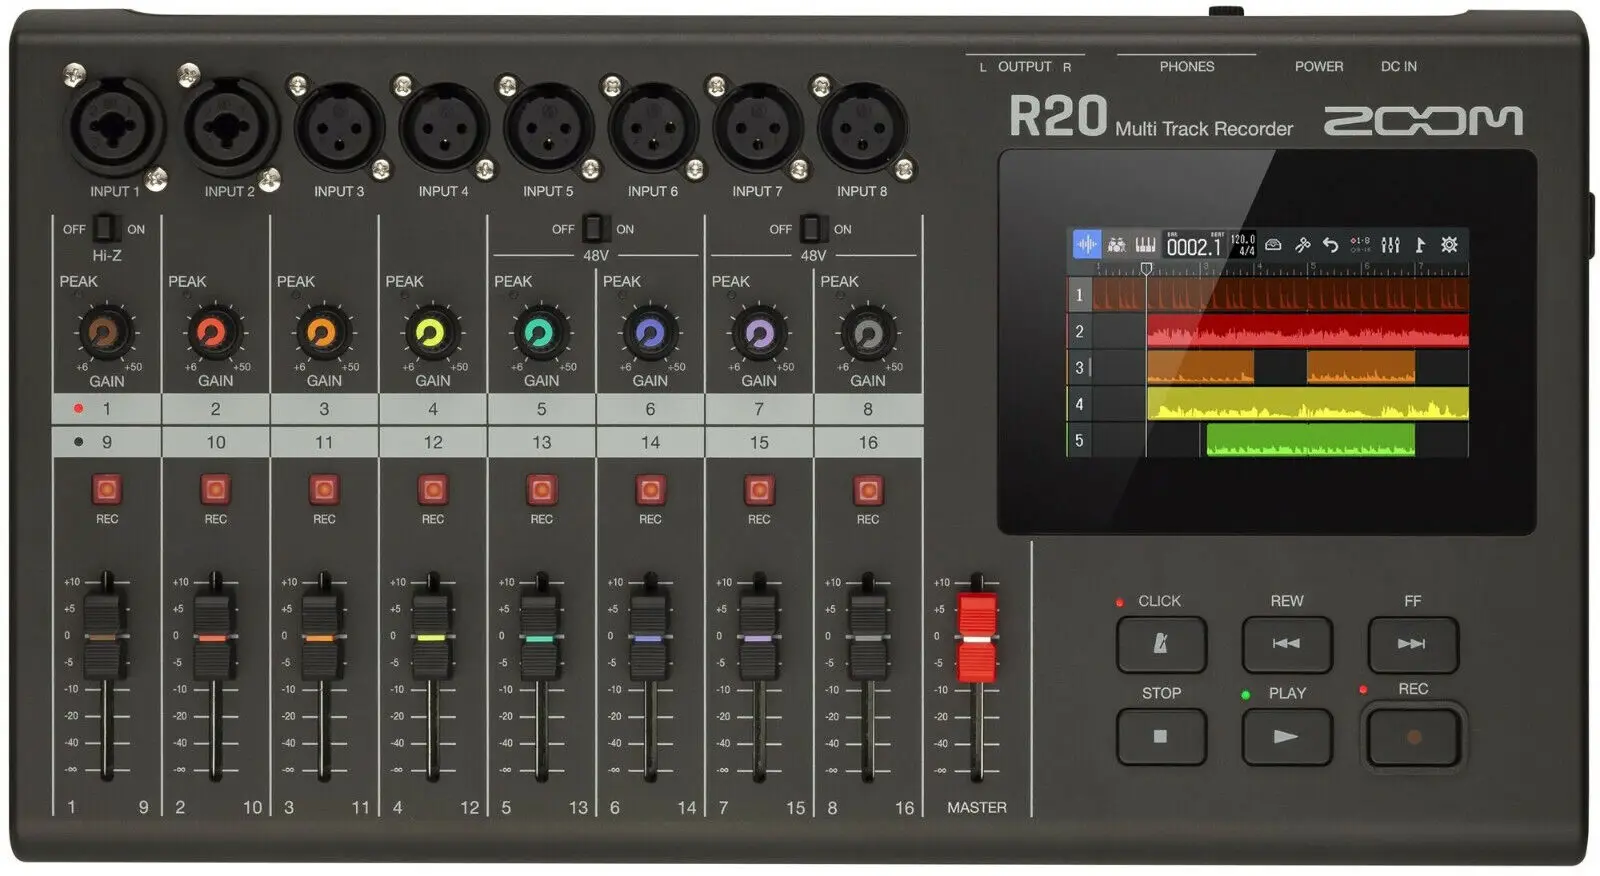Open settings with the gear icon
1600x876 pixels.
point(1449,245)
